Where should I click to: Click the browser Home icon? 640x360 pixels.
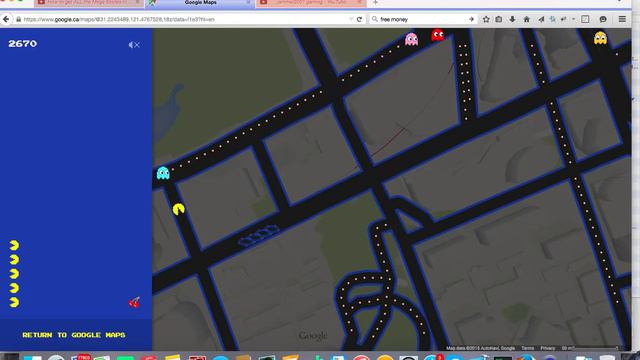527,19
